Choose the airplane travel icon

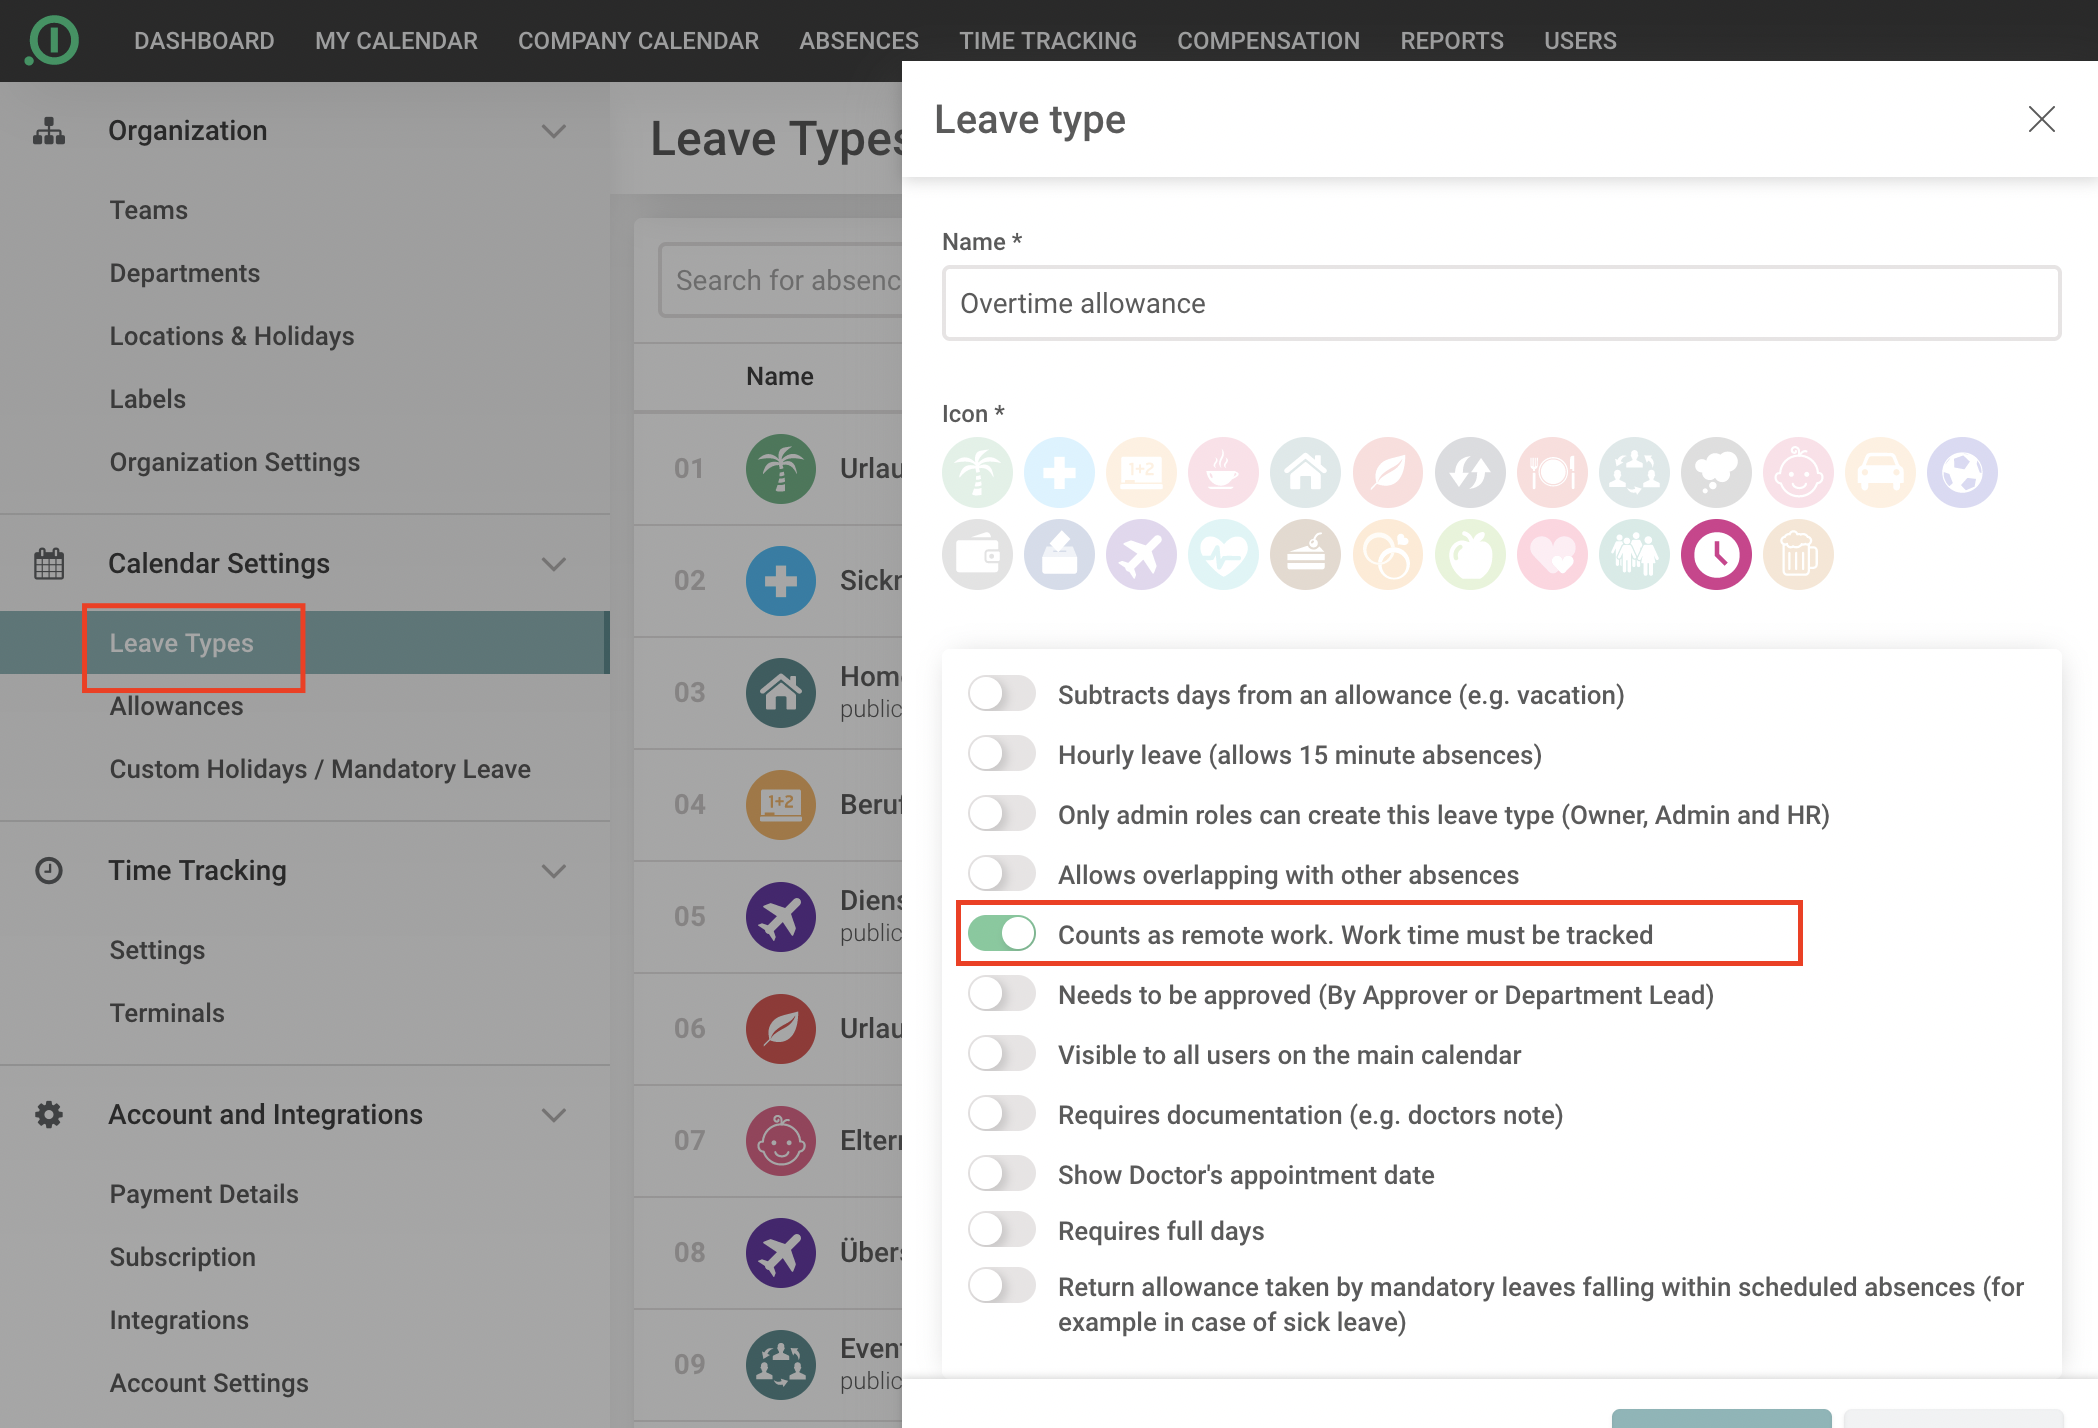coord(1141,555)
